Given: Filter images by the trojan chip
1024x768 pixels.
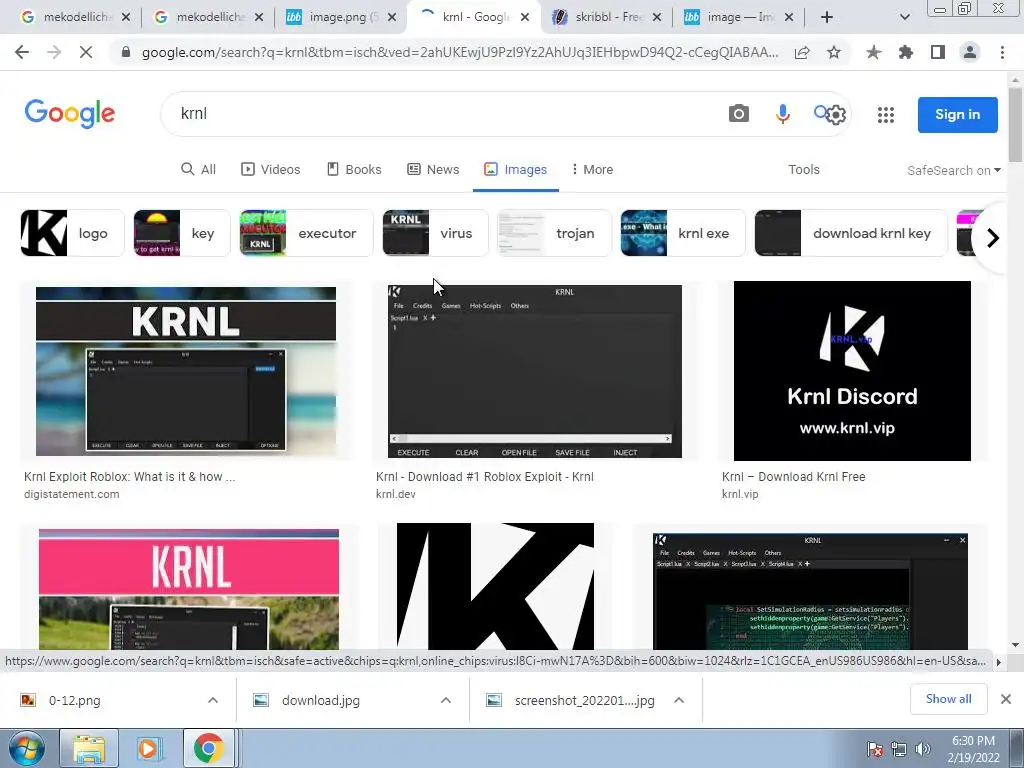Looking at the screenshot, I should coord(554,233).
